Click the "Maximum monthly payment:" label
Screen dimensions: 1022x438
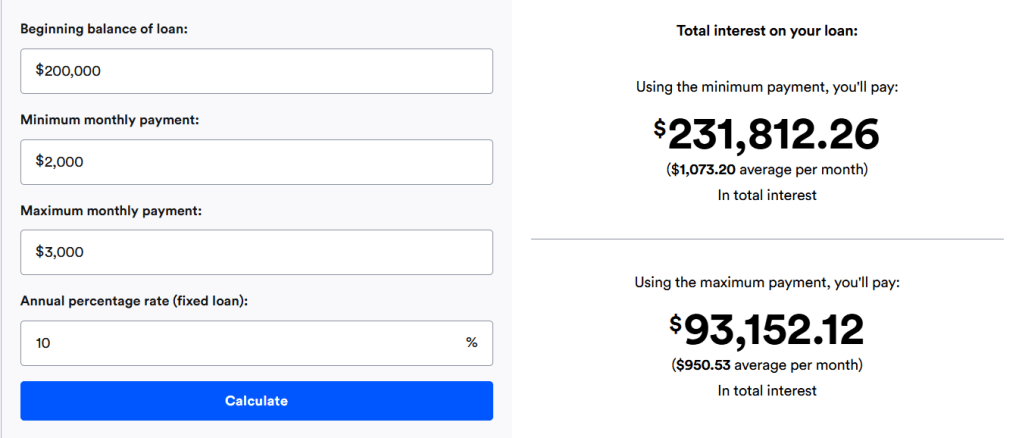[x=112, y=211]
